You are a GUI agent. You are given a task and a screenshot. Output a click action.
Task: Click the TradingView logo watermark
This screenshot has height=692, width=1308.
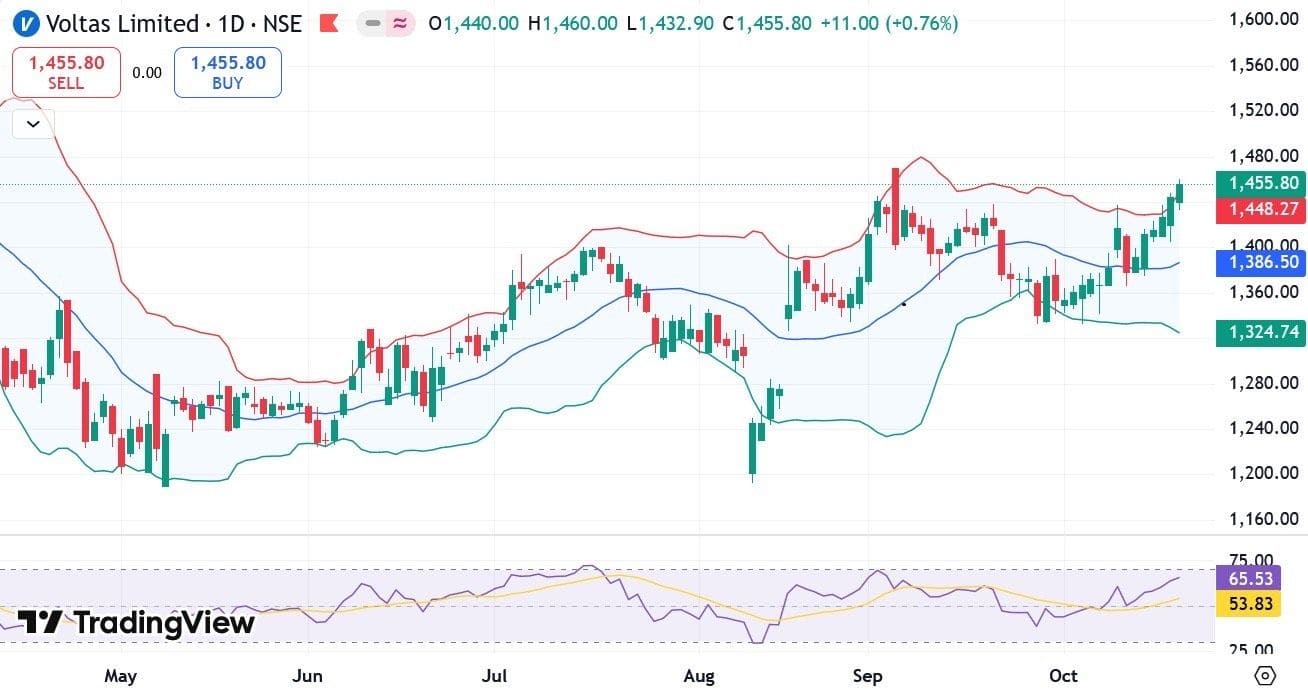137,623
